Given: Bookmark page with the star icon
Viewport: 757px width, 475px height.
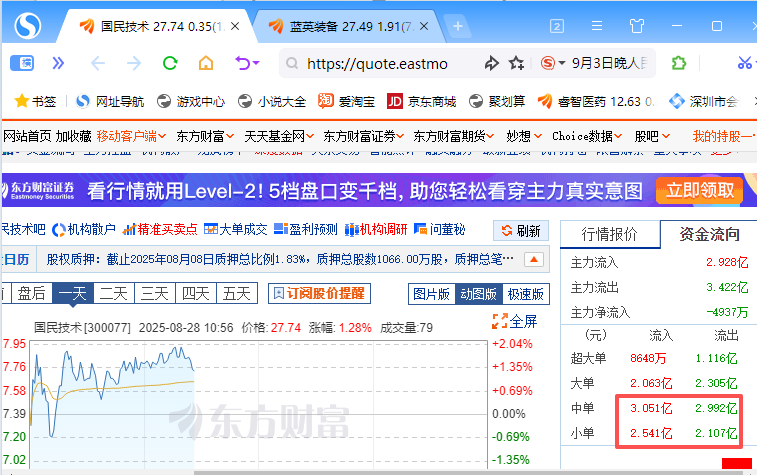Looking at the screenshot, I should [516, 63].
